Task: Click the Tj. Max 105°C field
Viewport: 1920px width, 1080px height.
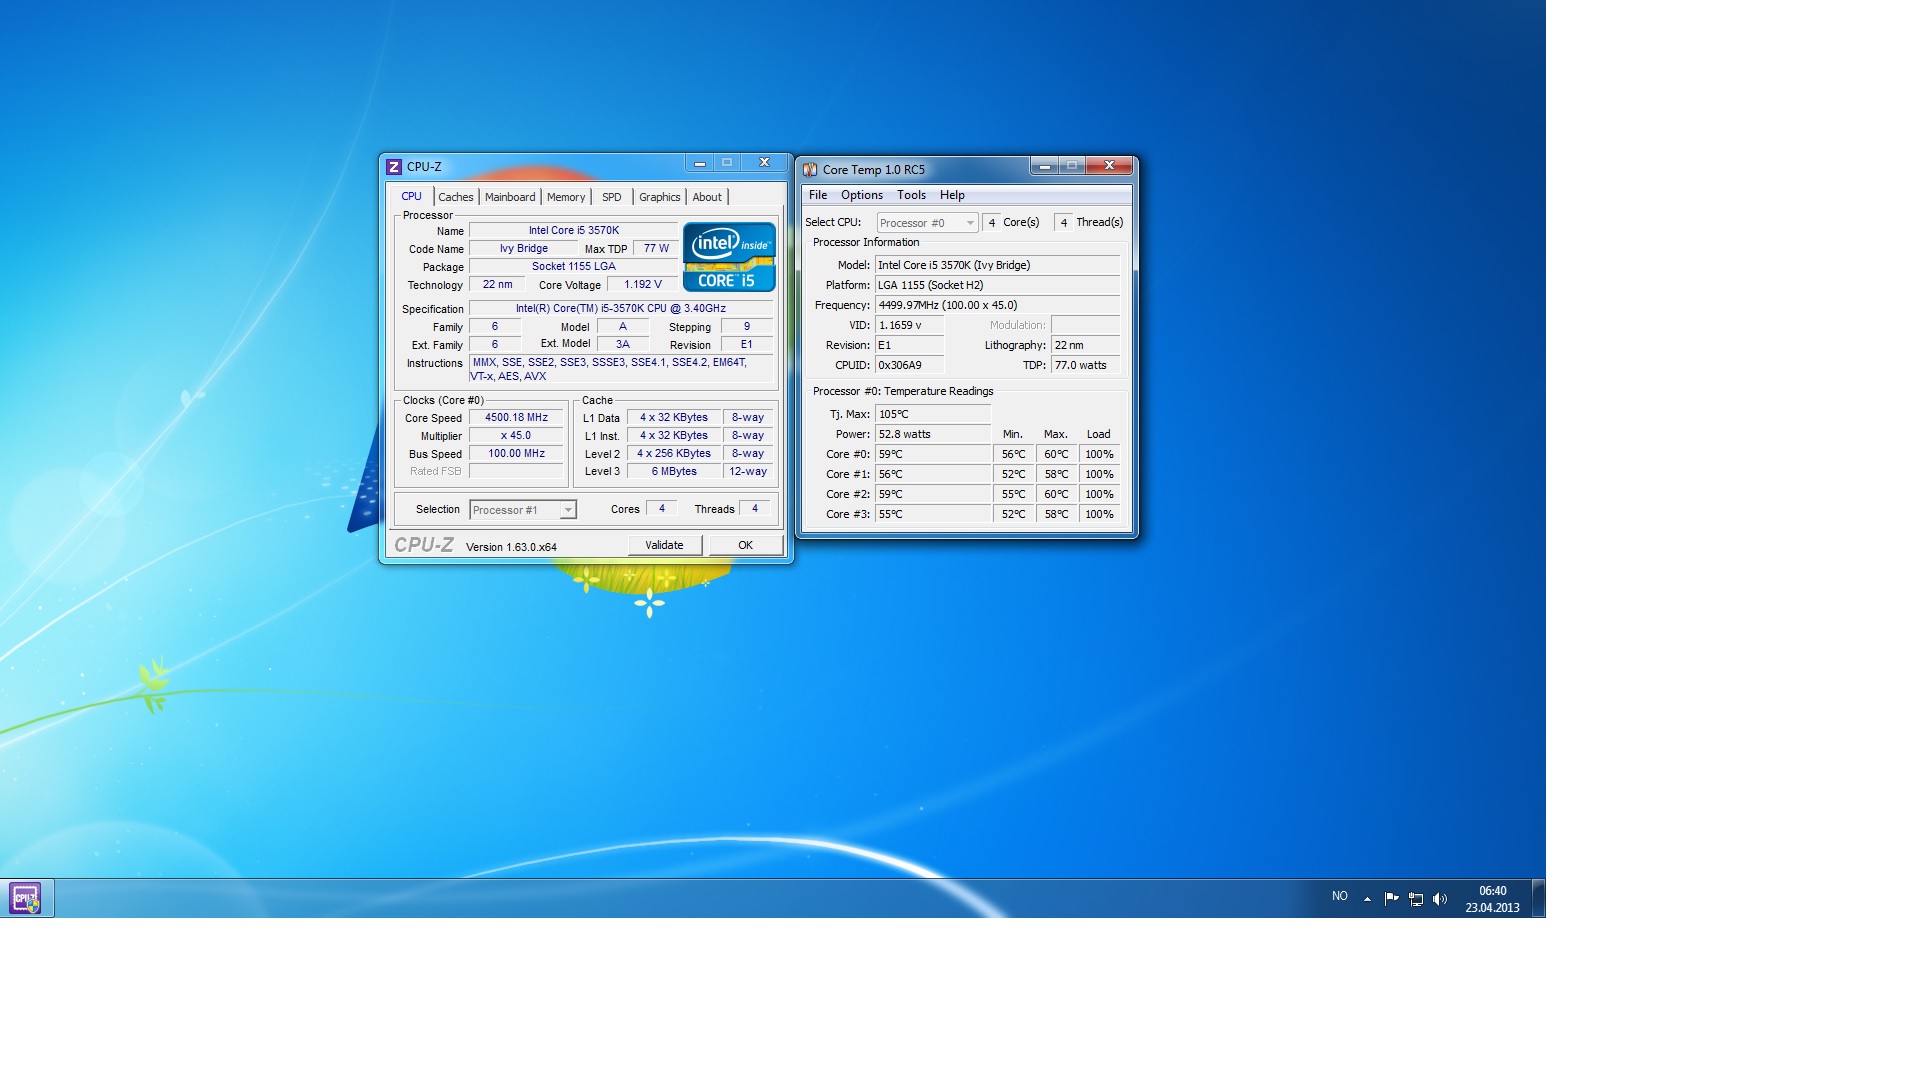Action: 933,415
